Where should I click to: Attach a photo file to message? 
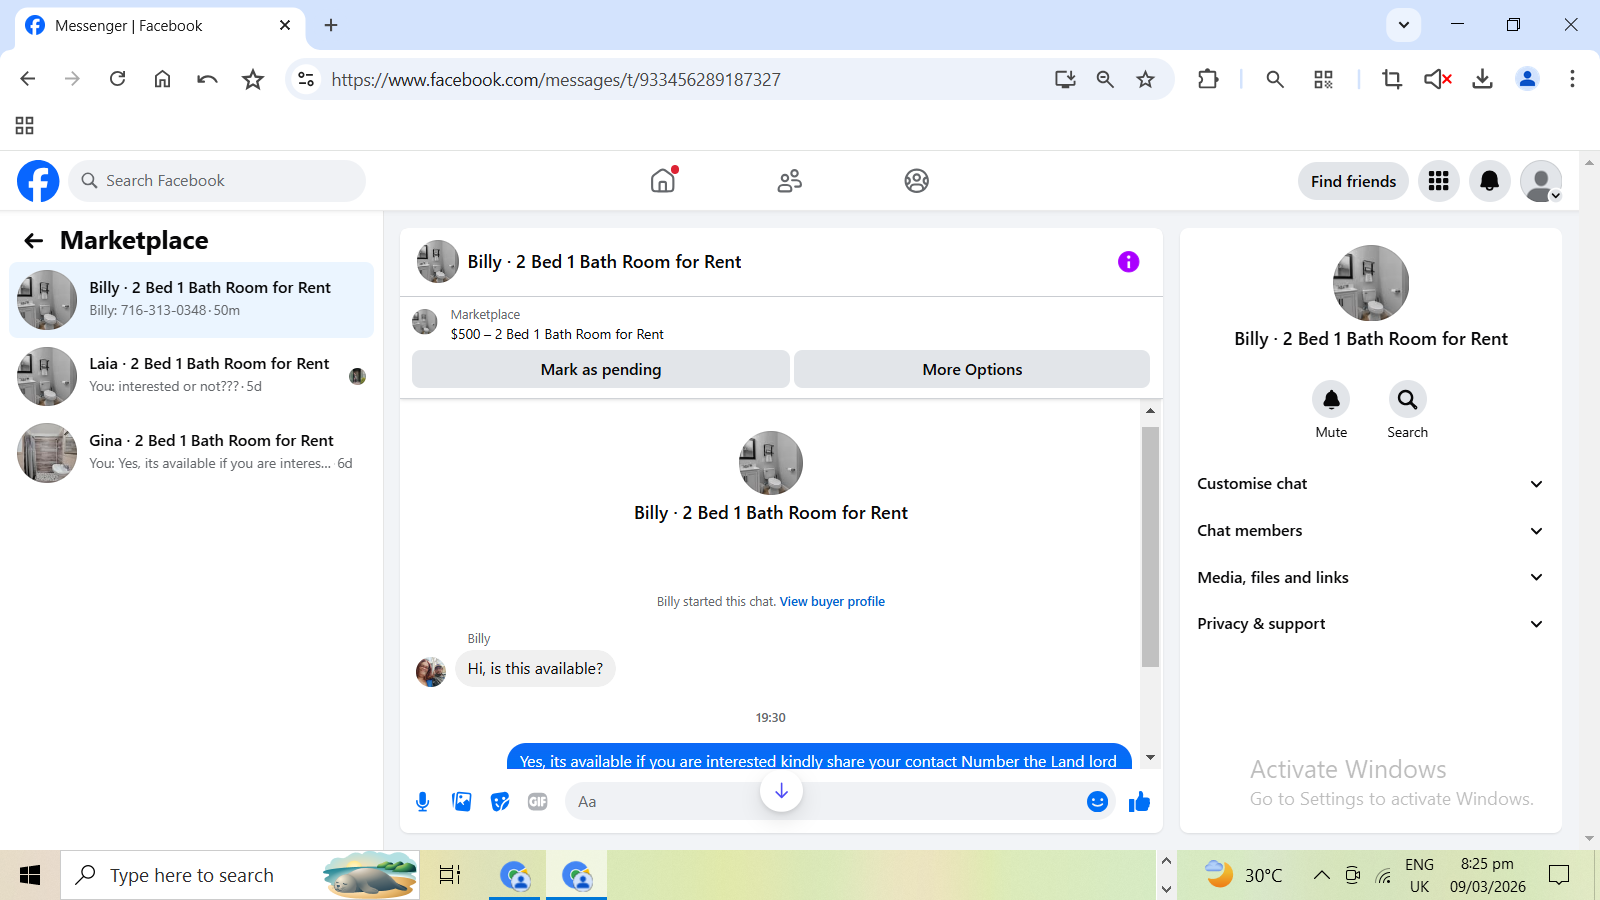462,802
